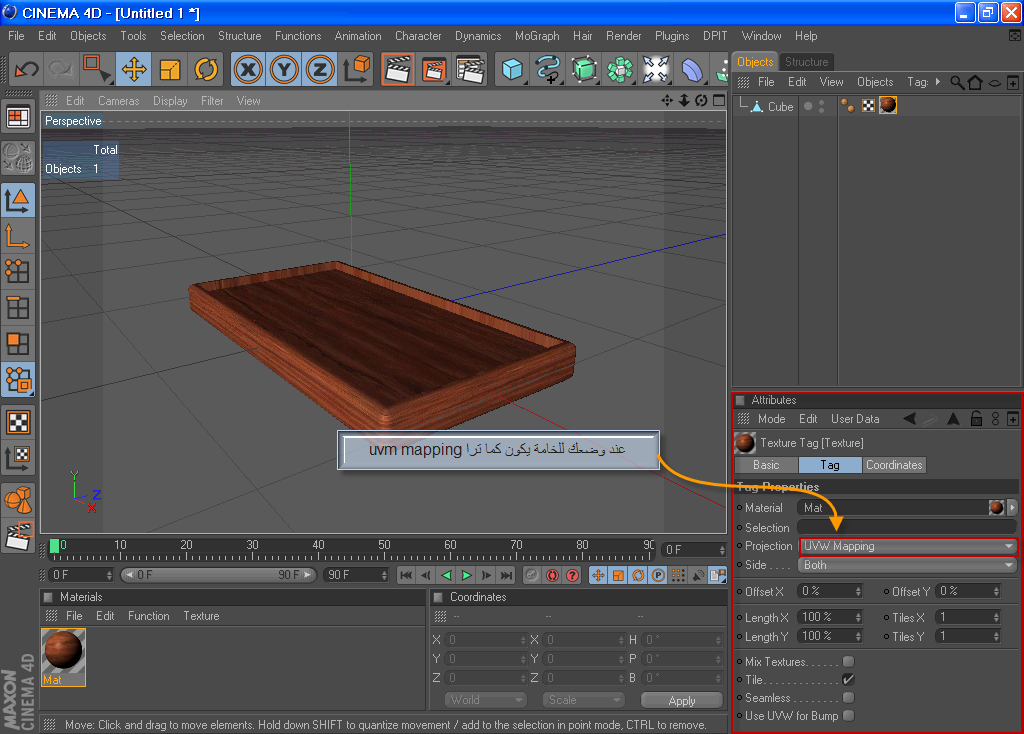Switch to Points mode
This screenshot has width=1024, height=734.
(18, 272)
